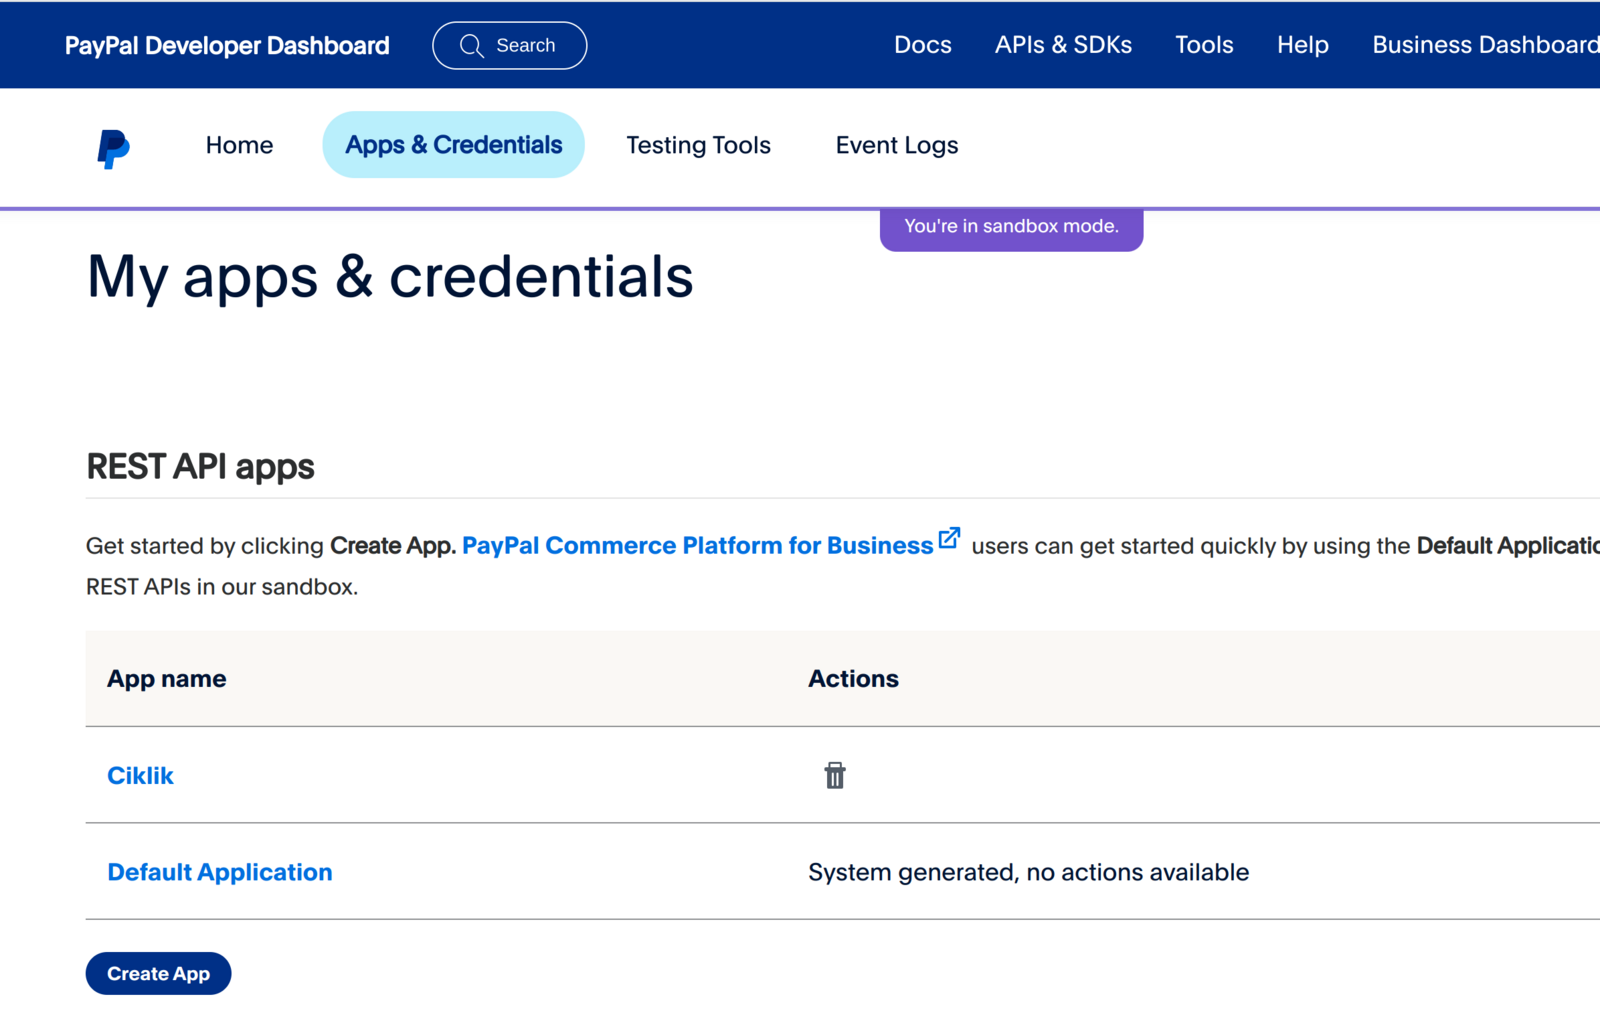1600x1025 pixels.
Task: Open the external link icon beside PayPal Commerce Platform
Action: [949, 539]
